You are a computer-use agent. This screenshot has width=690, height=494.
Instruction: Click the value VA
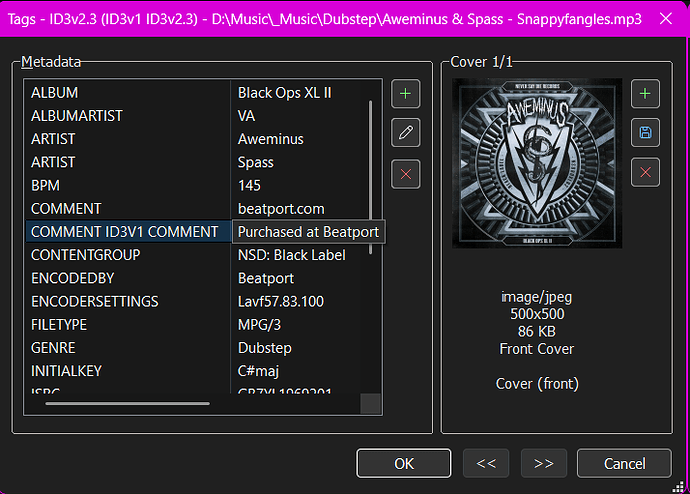246,116
